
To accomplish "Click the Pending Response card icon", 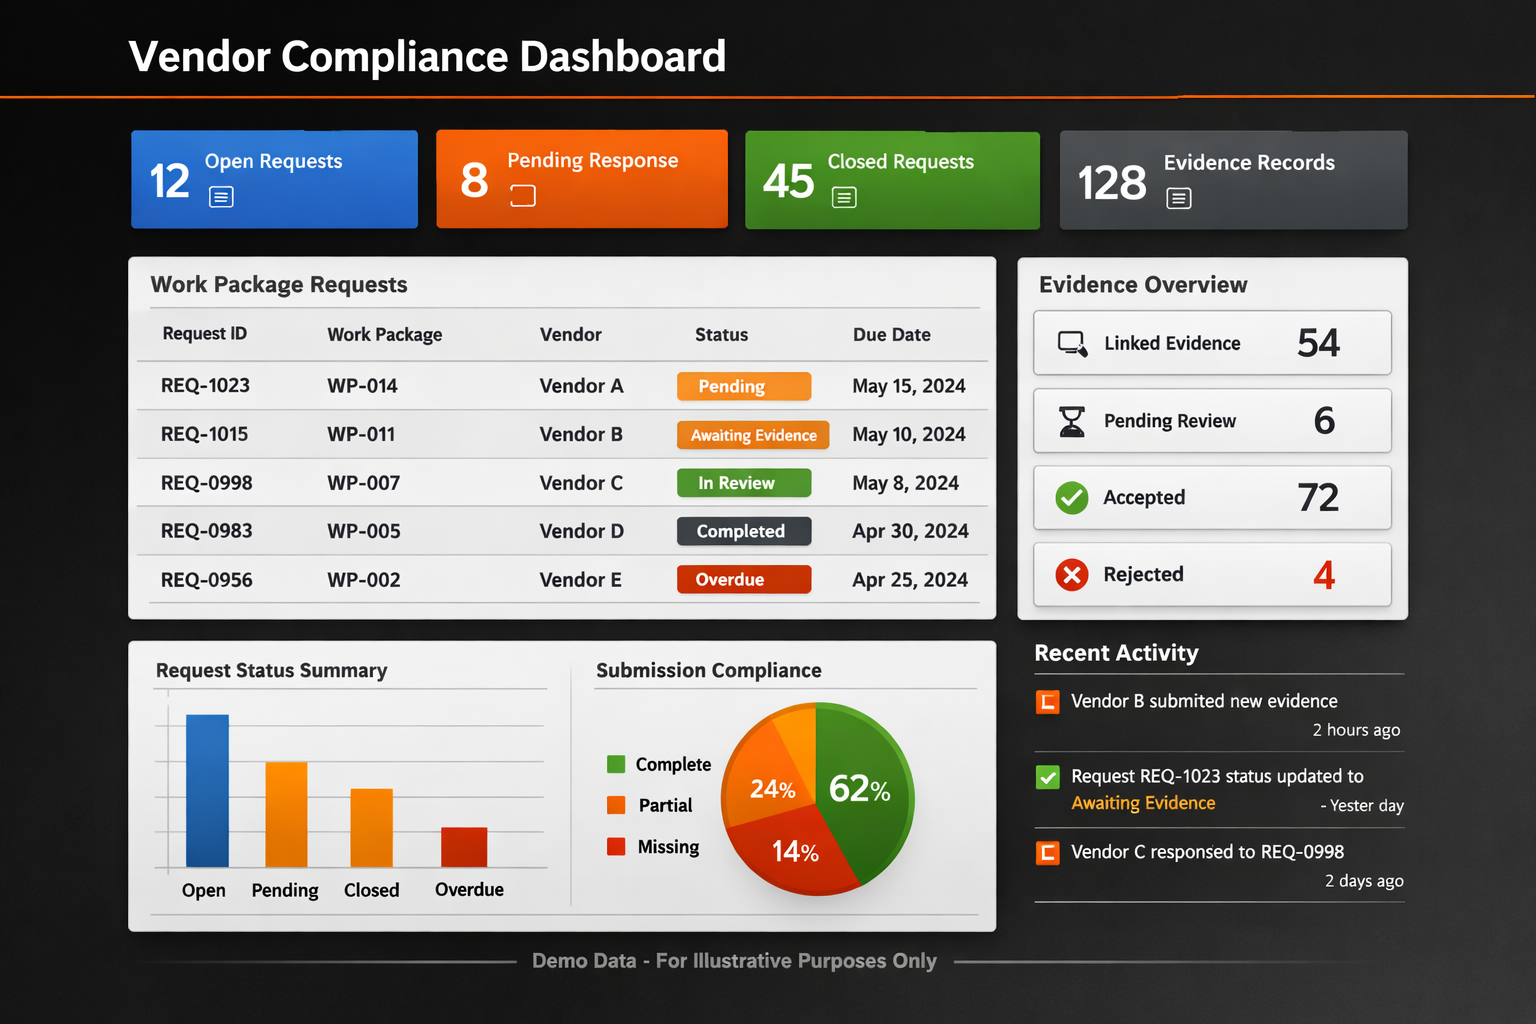I will pos(521,197).
